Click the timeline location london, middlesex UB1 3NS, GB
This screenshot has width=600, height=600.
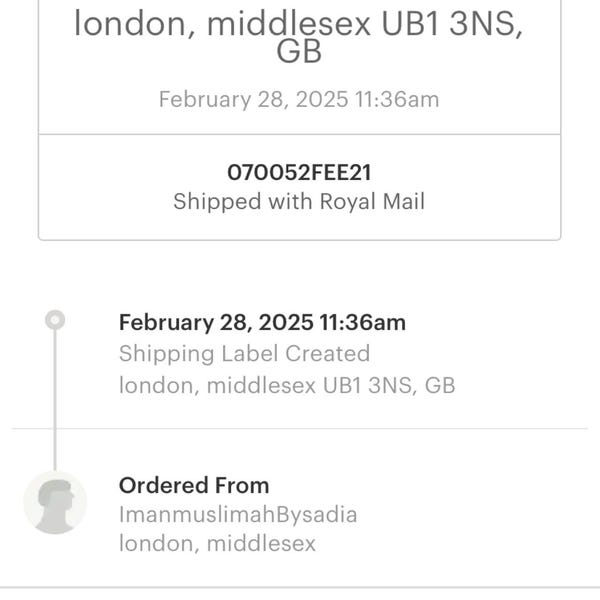287,385
